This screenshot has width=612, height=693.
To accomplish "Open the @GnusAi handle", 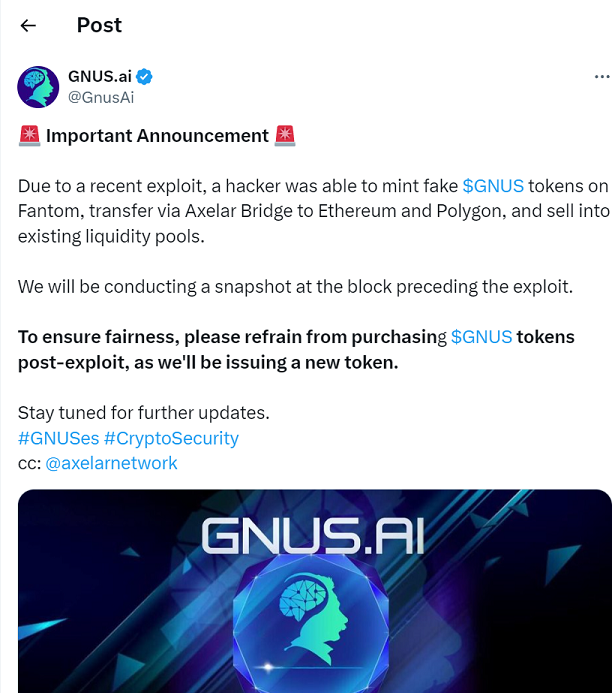I will (100, 97).
